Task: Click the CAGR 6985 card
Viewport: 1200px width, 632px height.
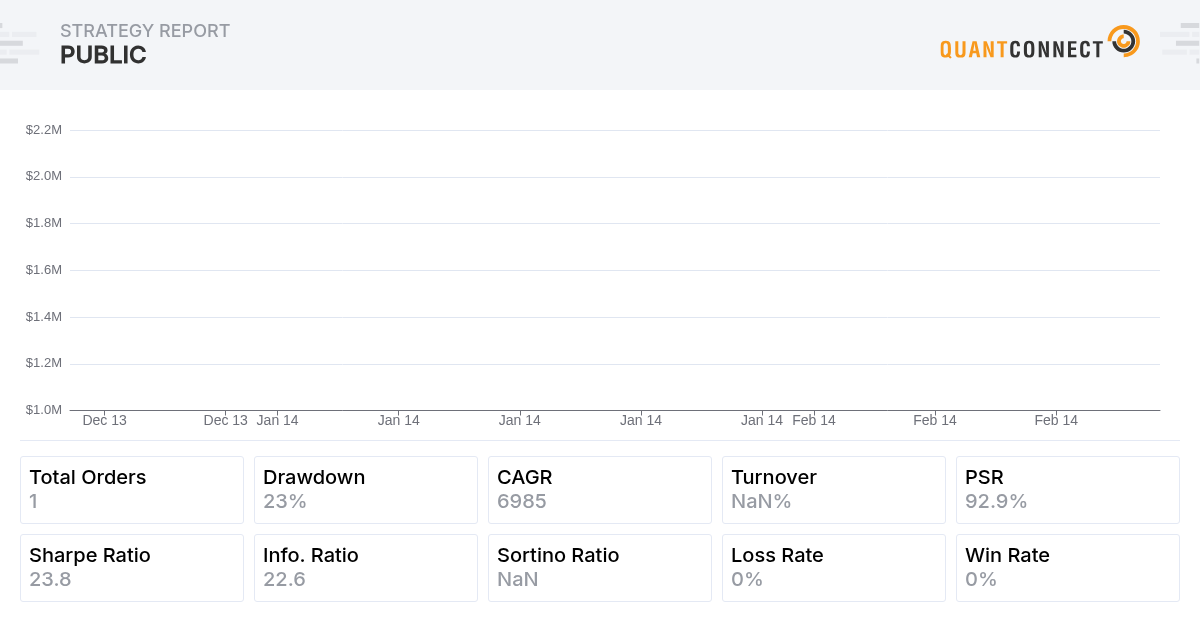Action: (600, 490)
